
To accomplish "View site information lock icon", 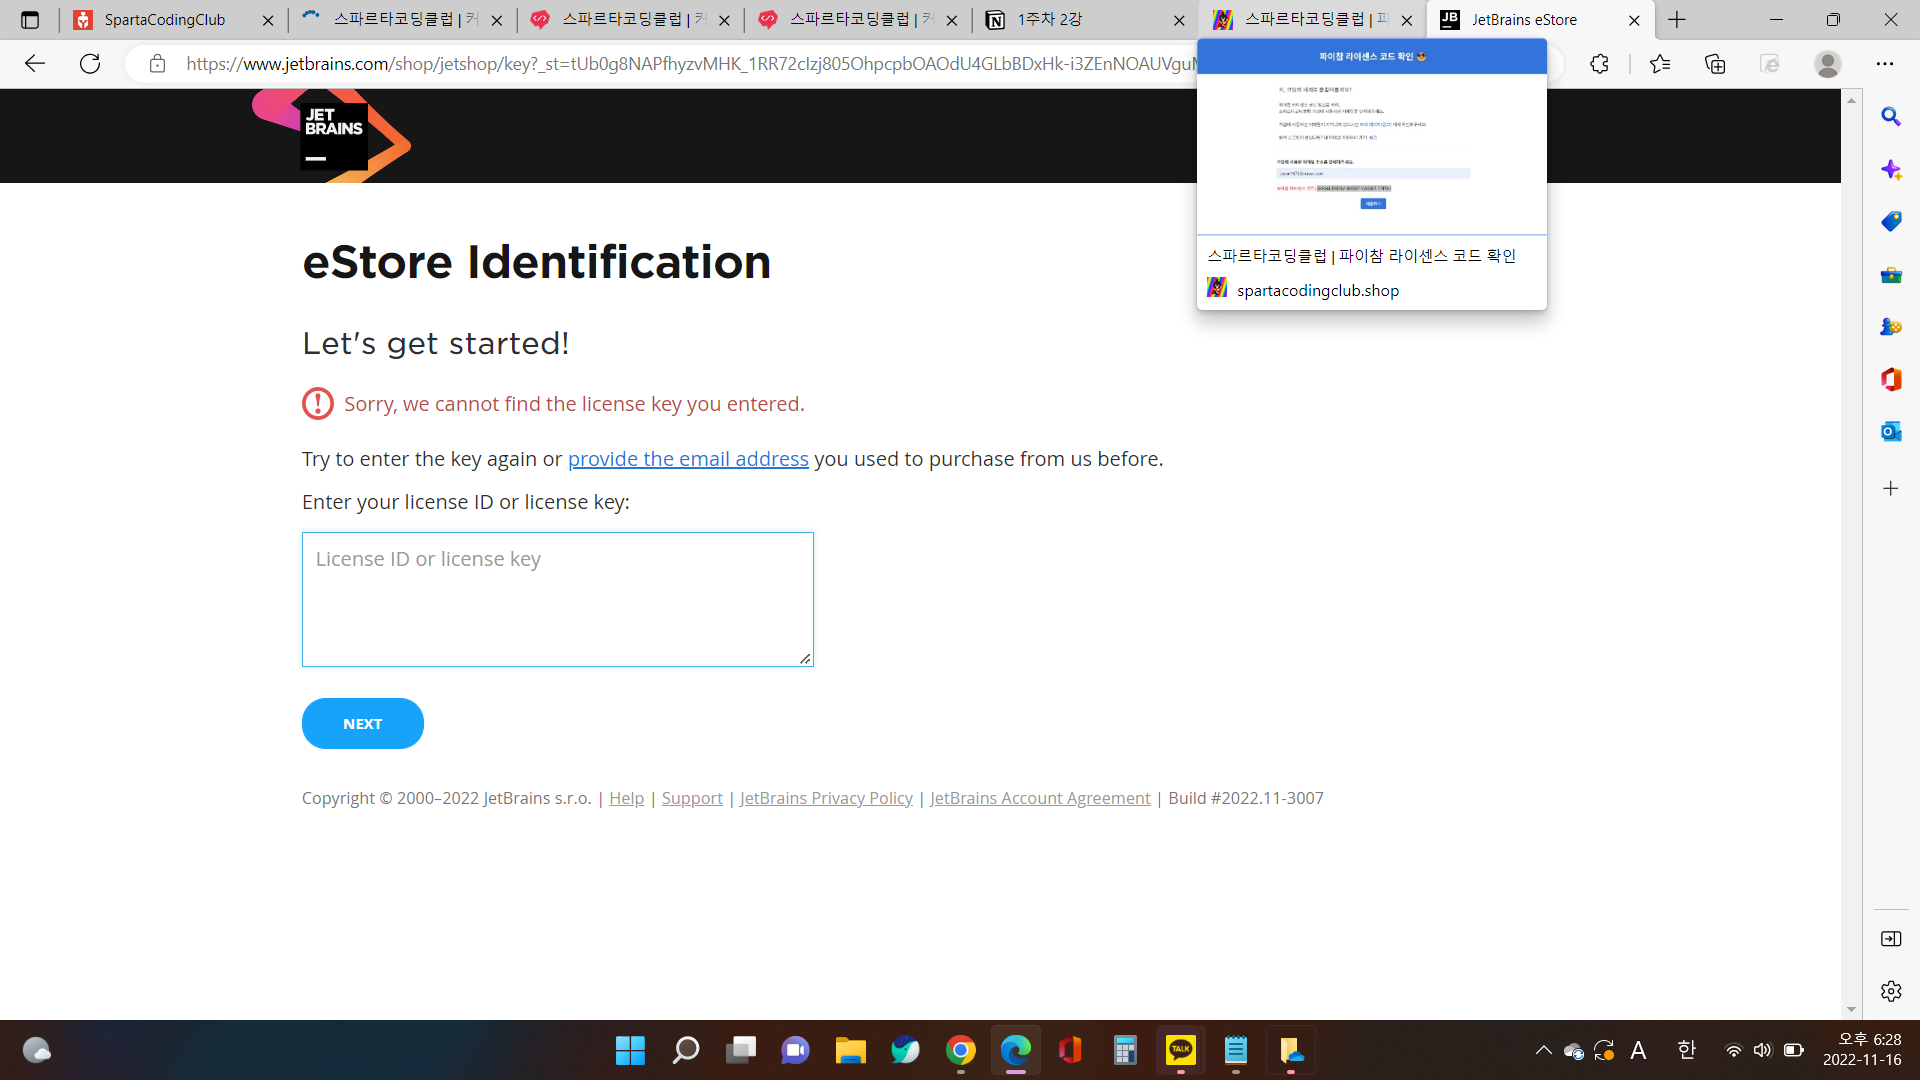I will 157,64.
